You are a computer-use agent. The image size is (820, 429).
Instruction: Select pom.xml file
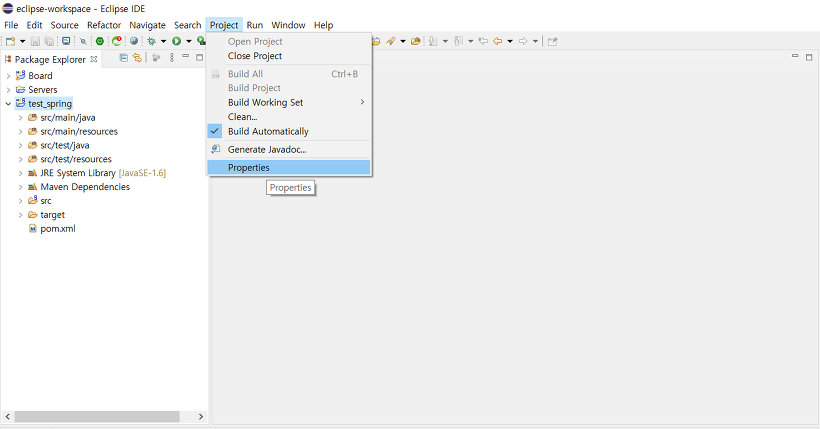(58, 229)
